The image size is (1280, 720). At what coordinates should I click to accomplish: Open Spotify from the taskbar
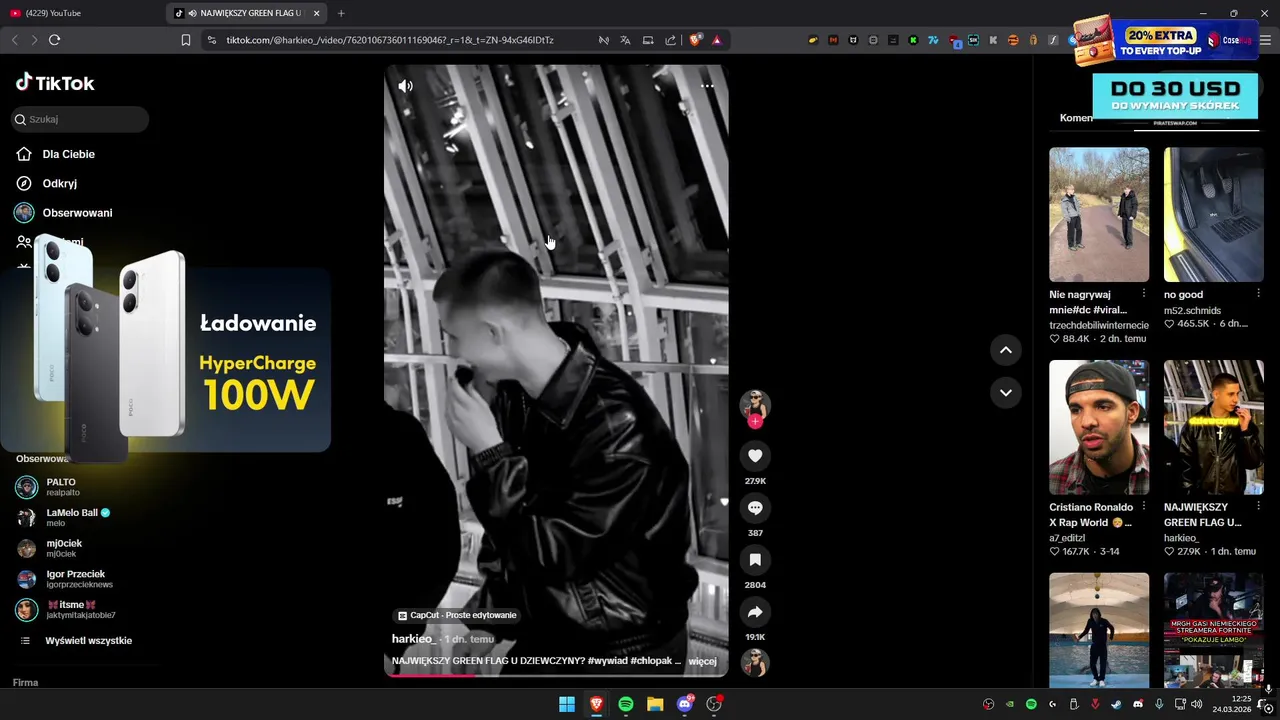[626, 704]
